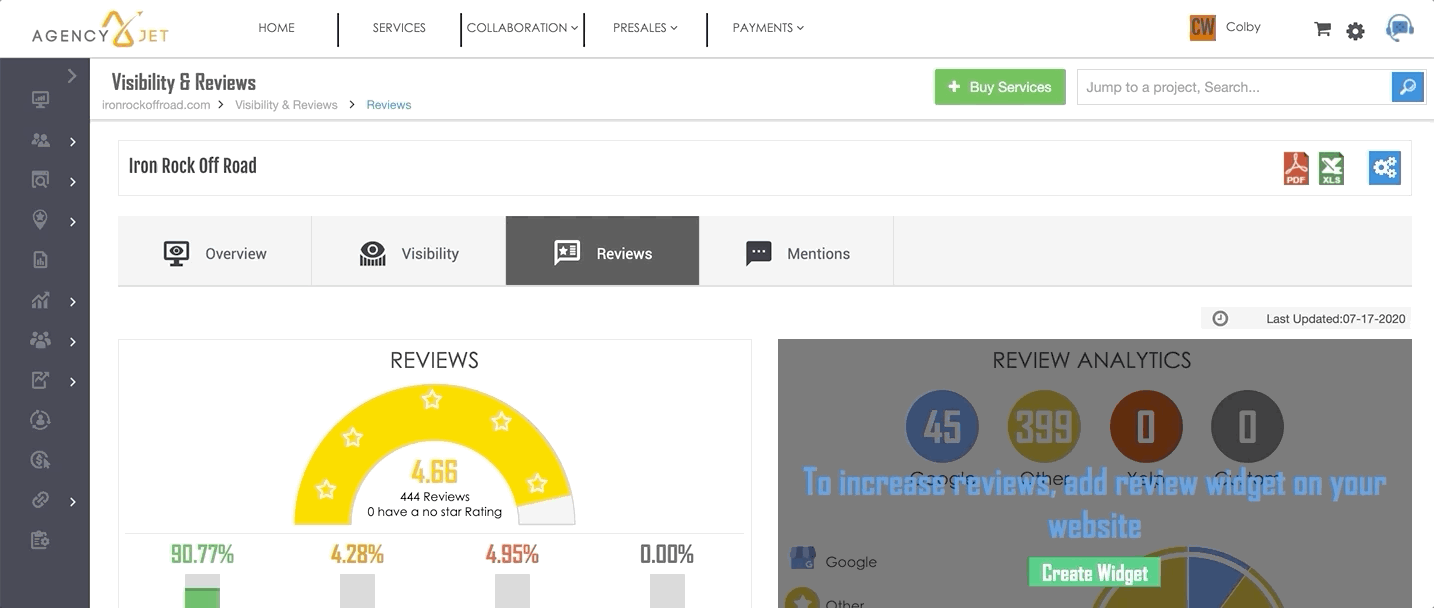This screenshot has width=1434, height=608.
Task: Click the Other 399 reviews circle
Action: (1044, 427)
